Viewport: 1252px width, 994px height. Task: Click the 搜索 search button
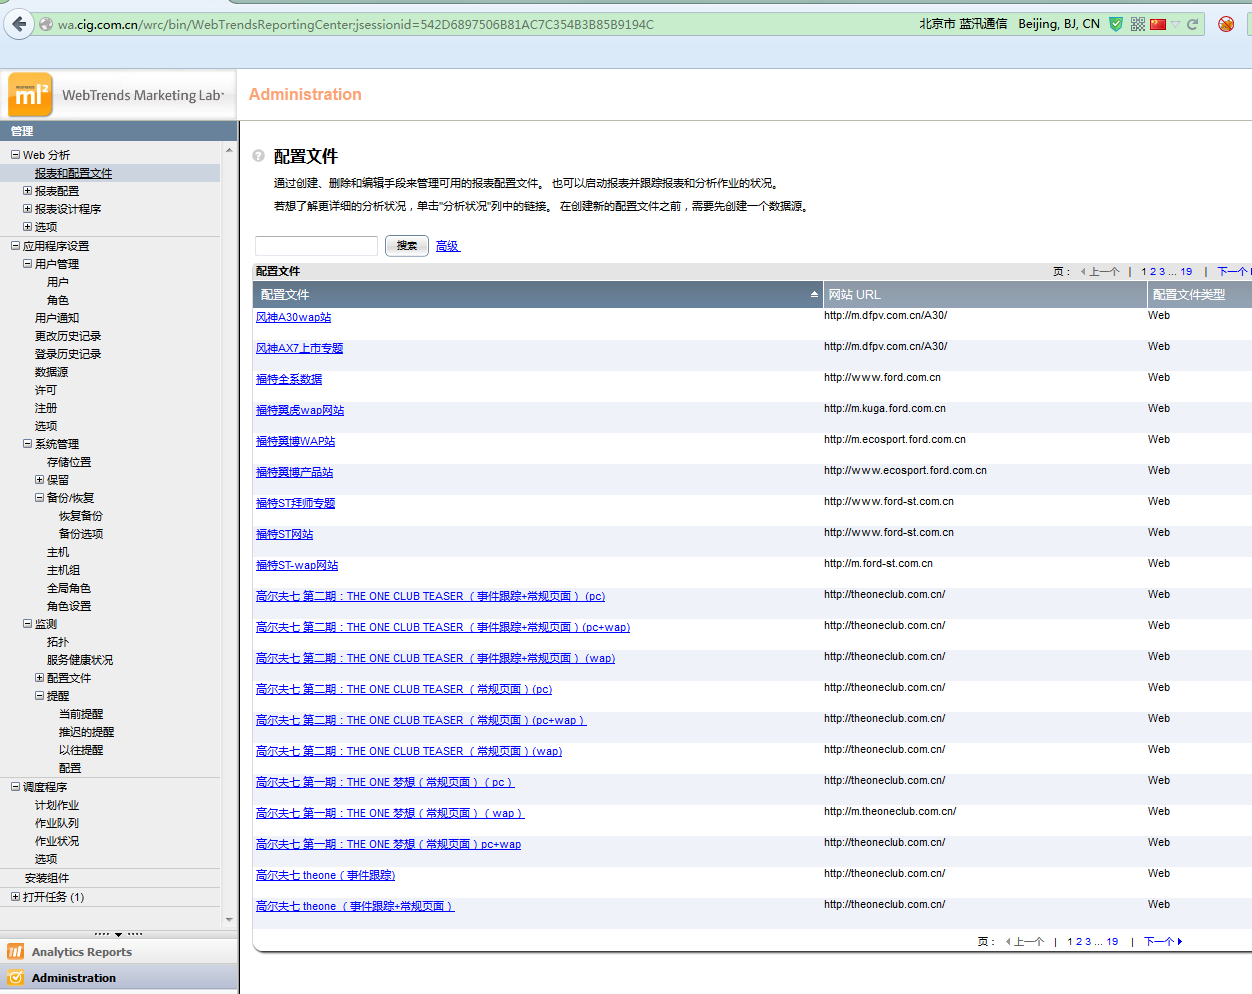pos(407,246)
